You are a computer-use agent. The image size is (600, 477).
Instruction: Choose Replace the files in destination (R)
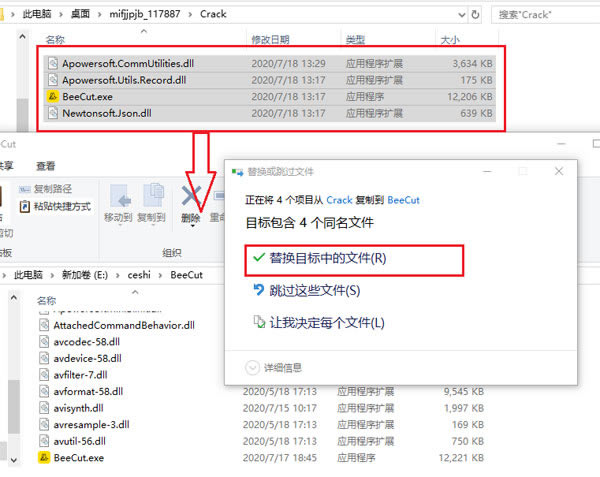coord(326,258)
